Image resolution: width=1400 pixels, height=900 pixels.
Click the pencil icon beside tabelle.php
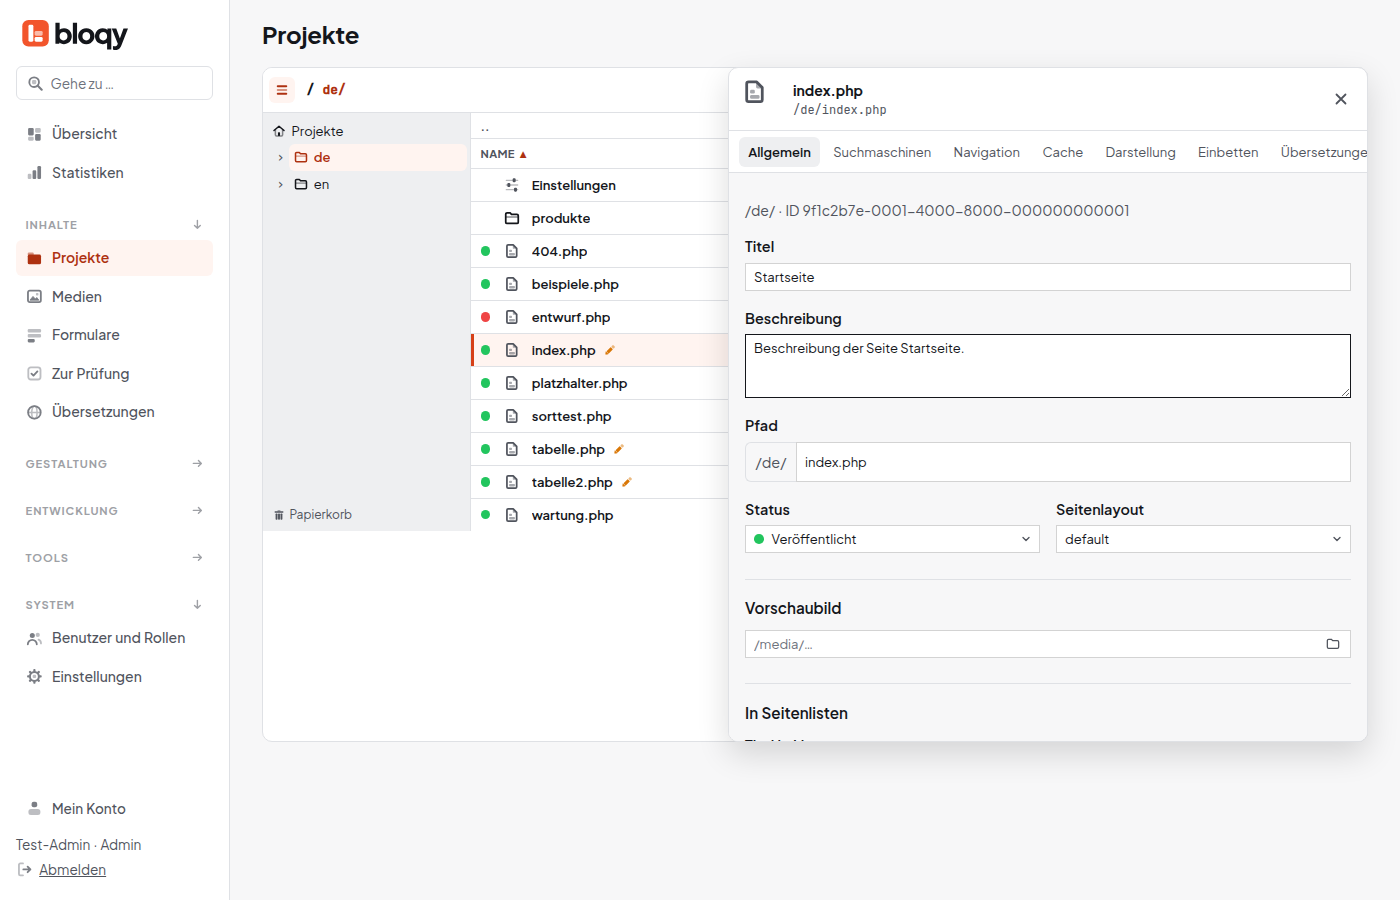pyautogui.click(x=619, y=449)
